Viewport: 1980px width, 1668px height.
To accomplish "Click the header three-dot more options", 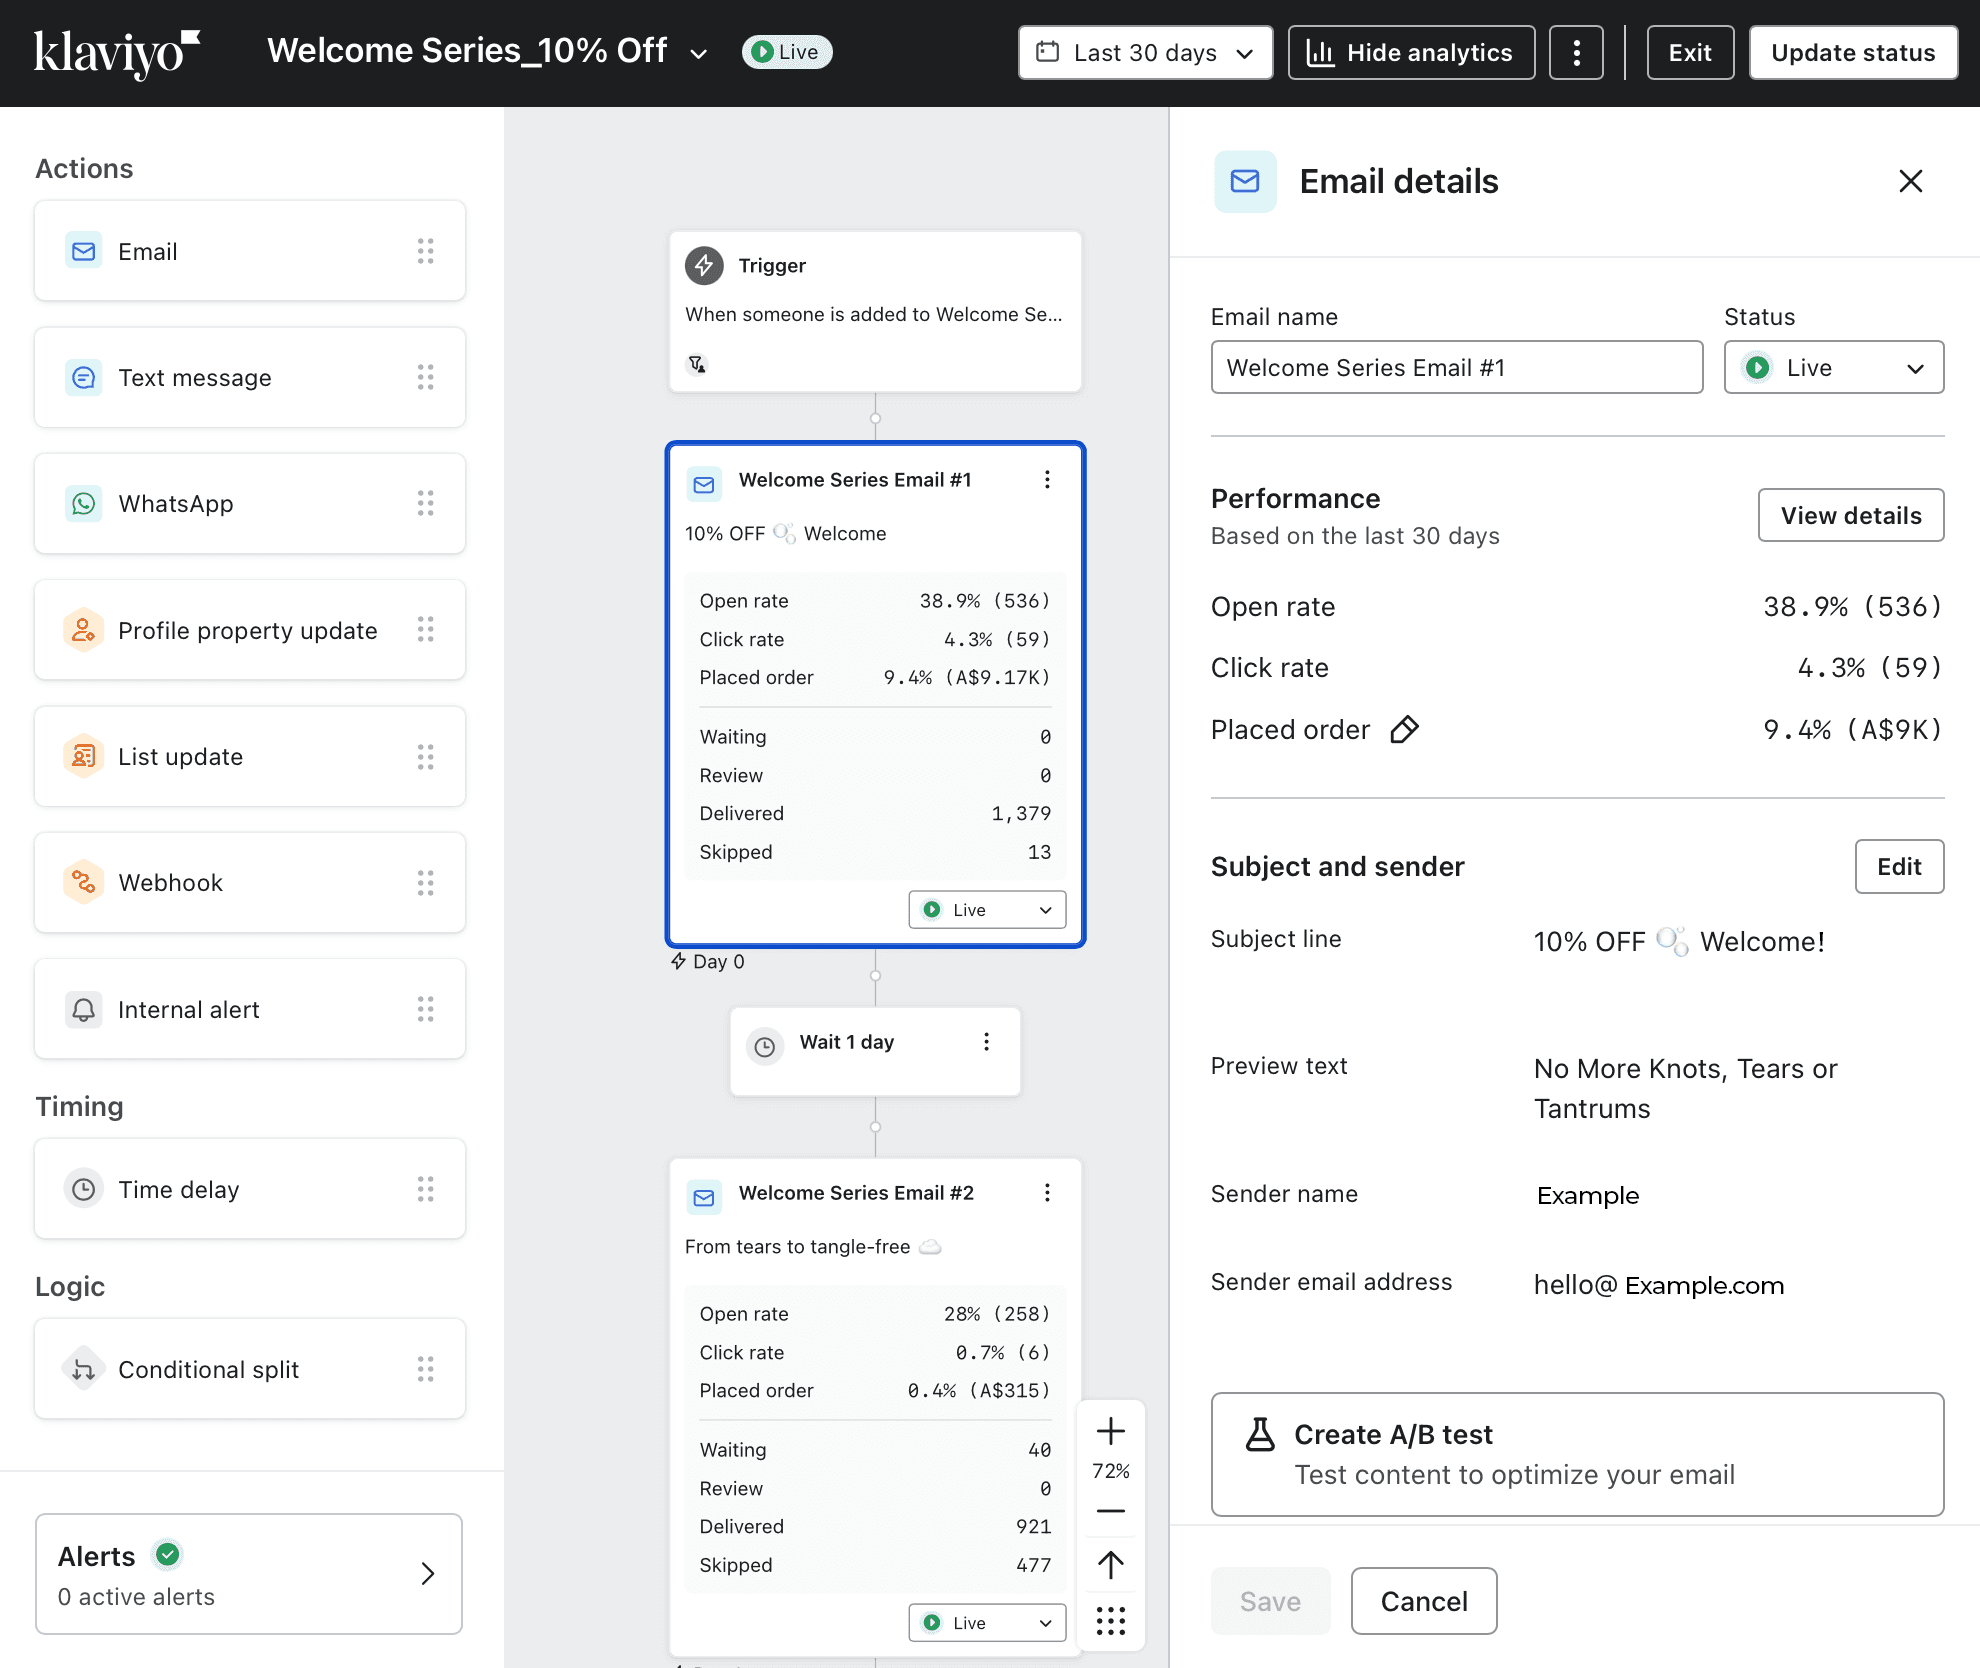I will (1576, 53).
